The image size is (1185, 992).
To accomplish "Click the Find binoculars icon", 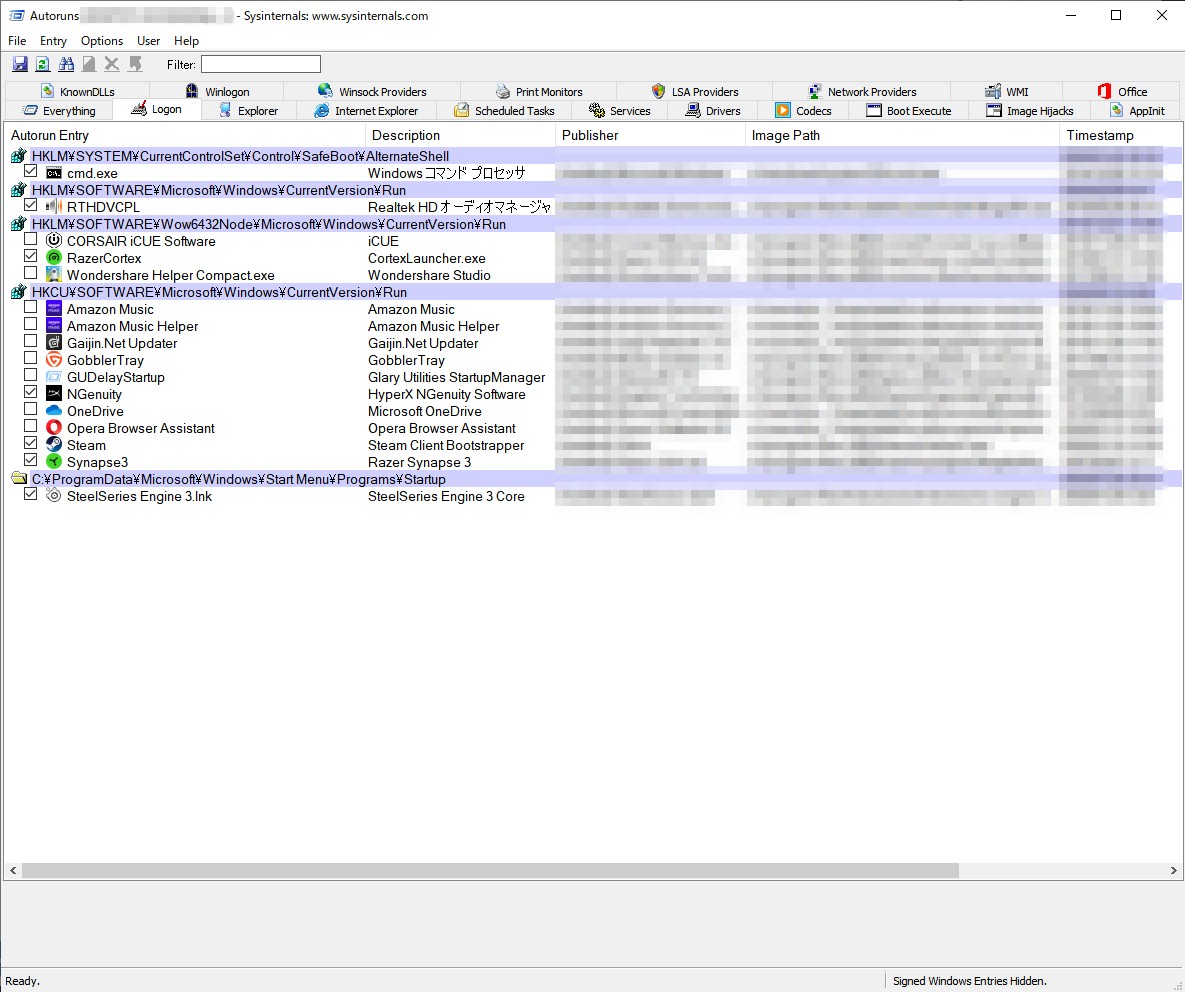I will (x=67, y=64).
